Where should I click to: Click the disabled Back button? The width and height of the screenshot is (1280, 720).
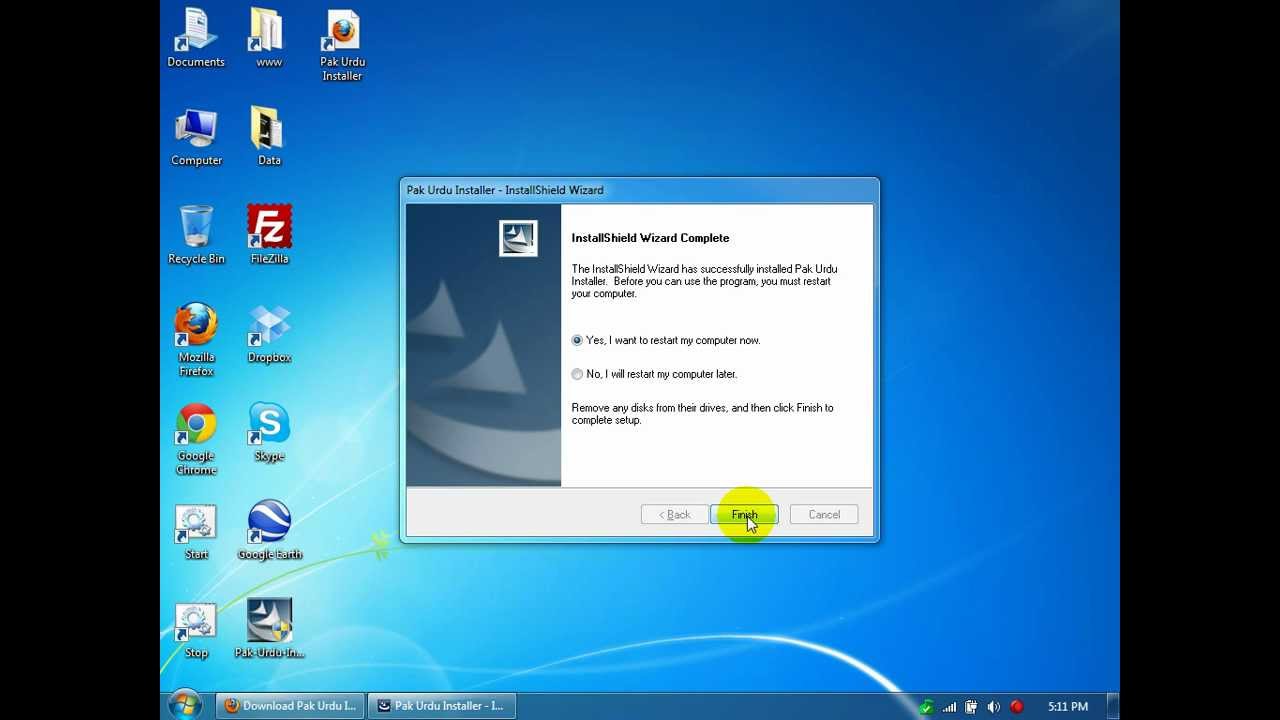(x=674, y=515)
